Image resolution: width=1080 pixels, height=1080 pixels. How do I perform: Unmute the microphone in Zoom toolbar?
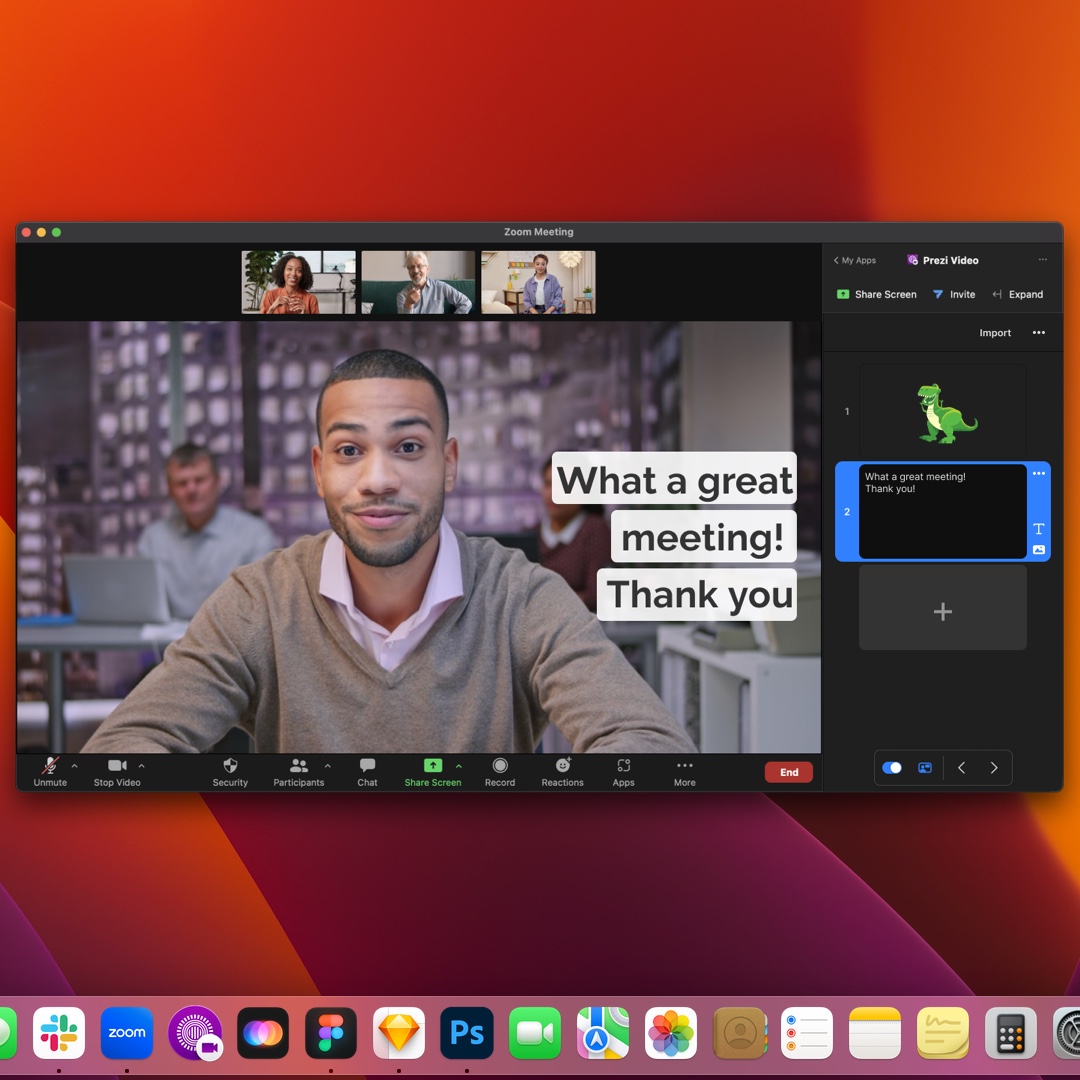coord(49,767)
